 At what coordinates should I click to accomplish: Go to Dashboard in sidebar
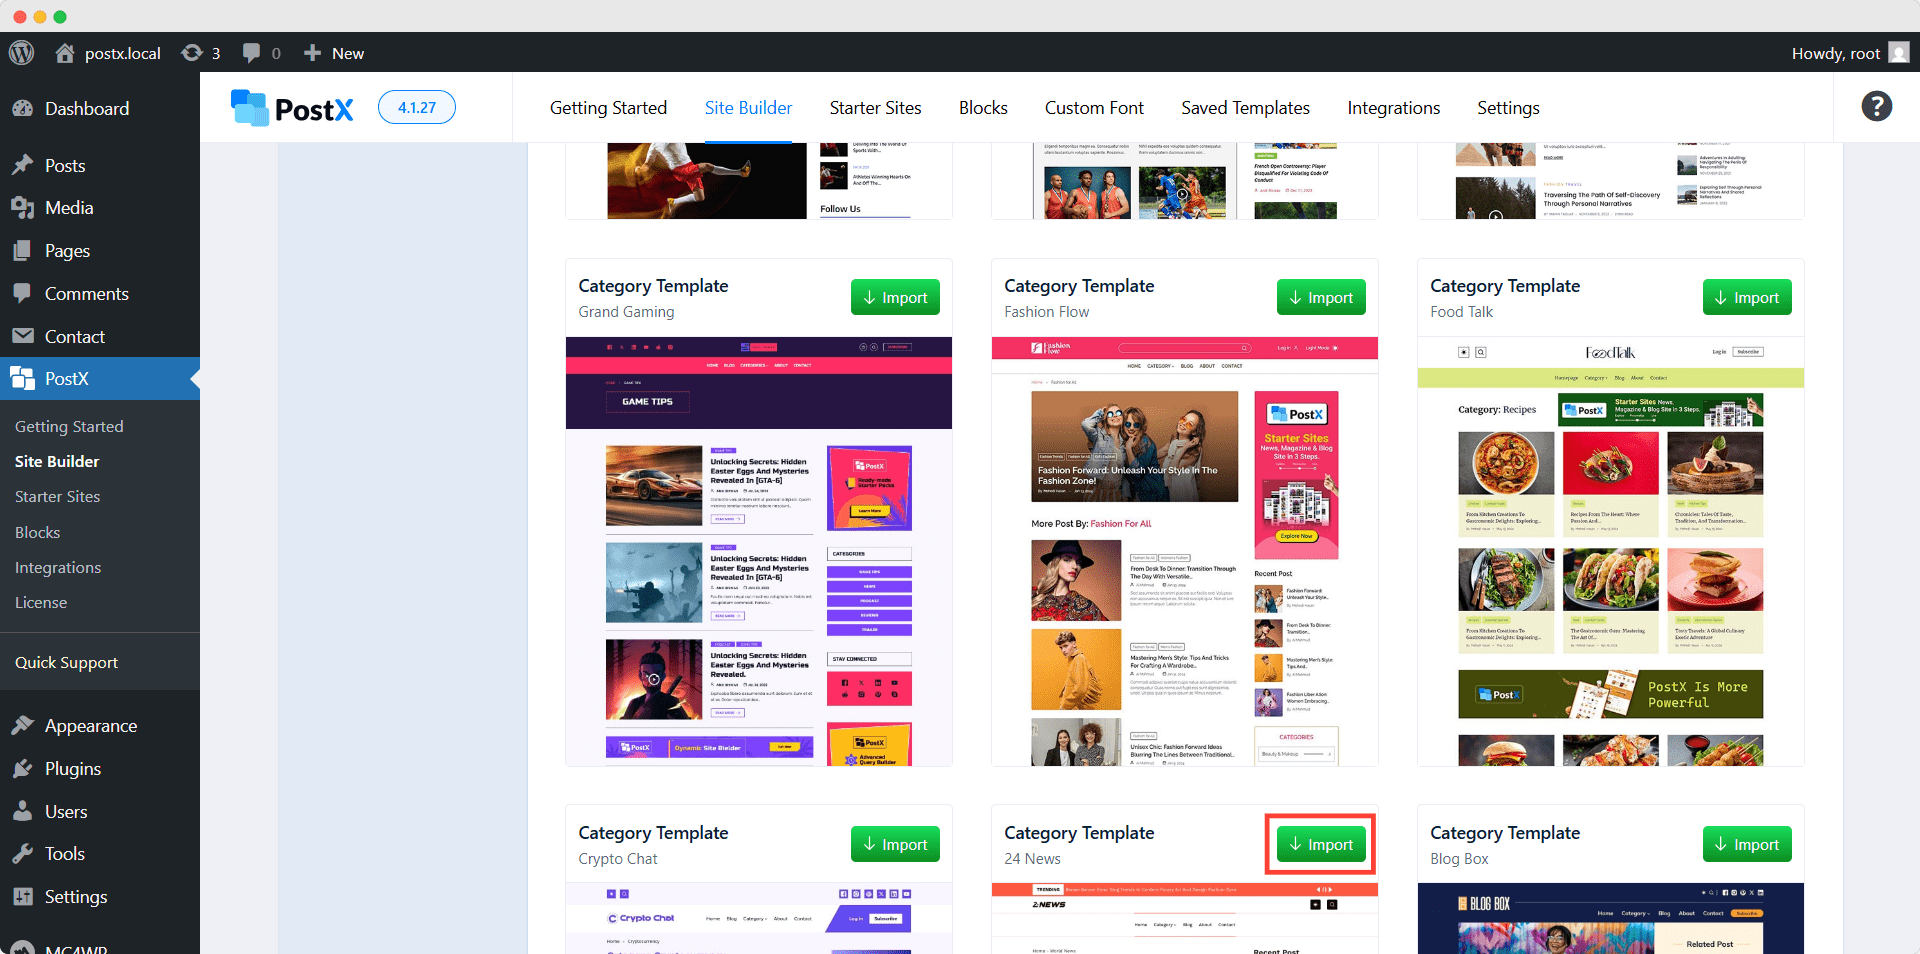coord(100,109)
